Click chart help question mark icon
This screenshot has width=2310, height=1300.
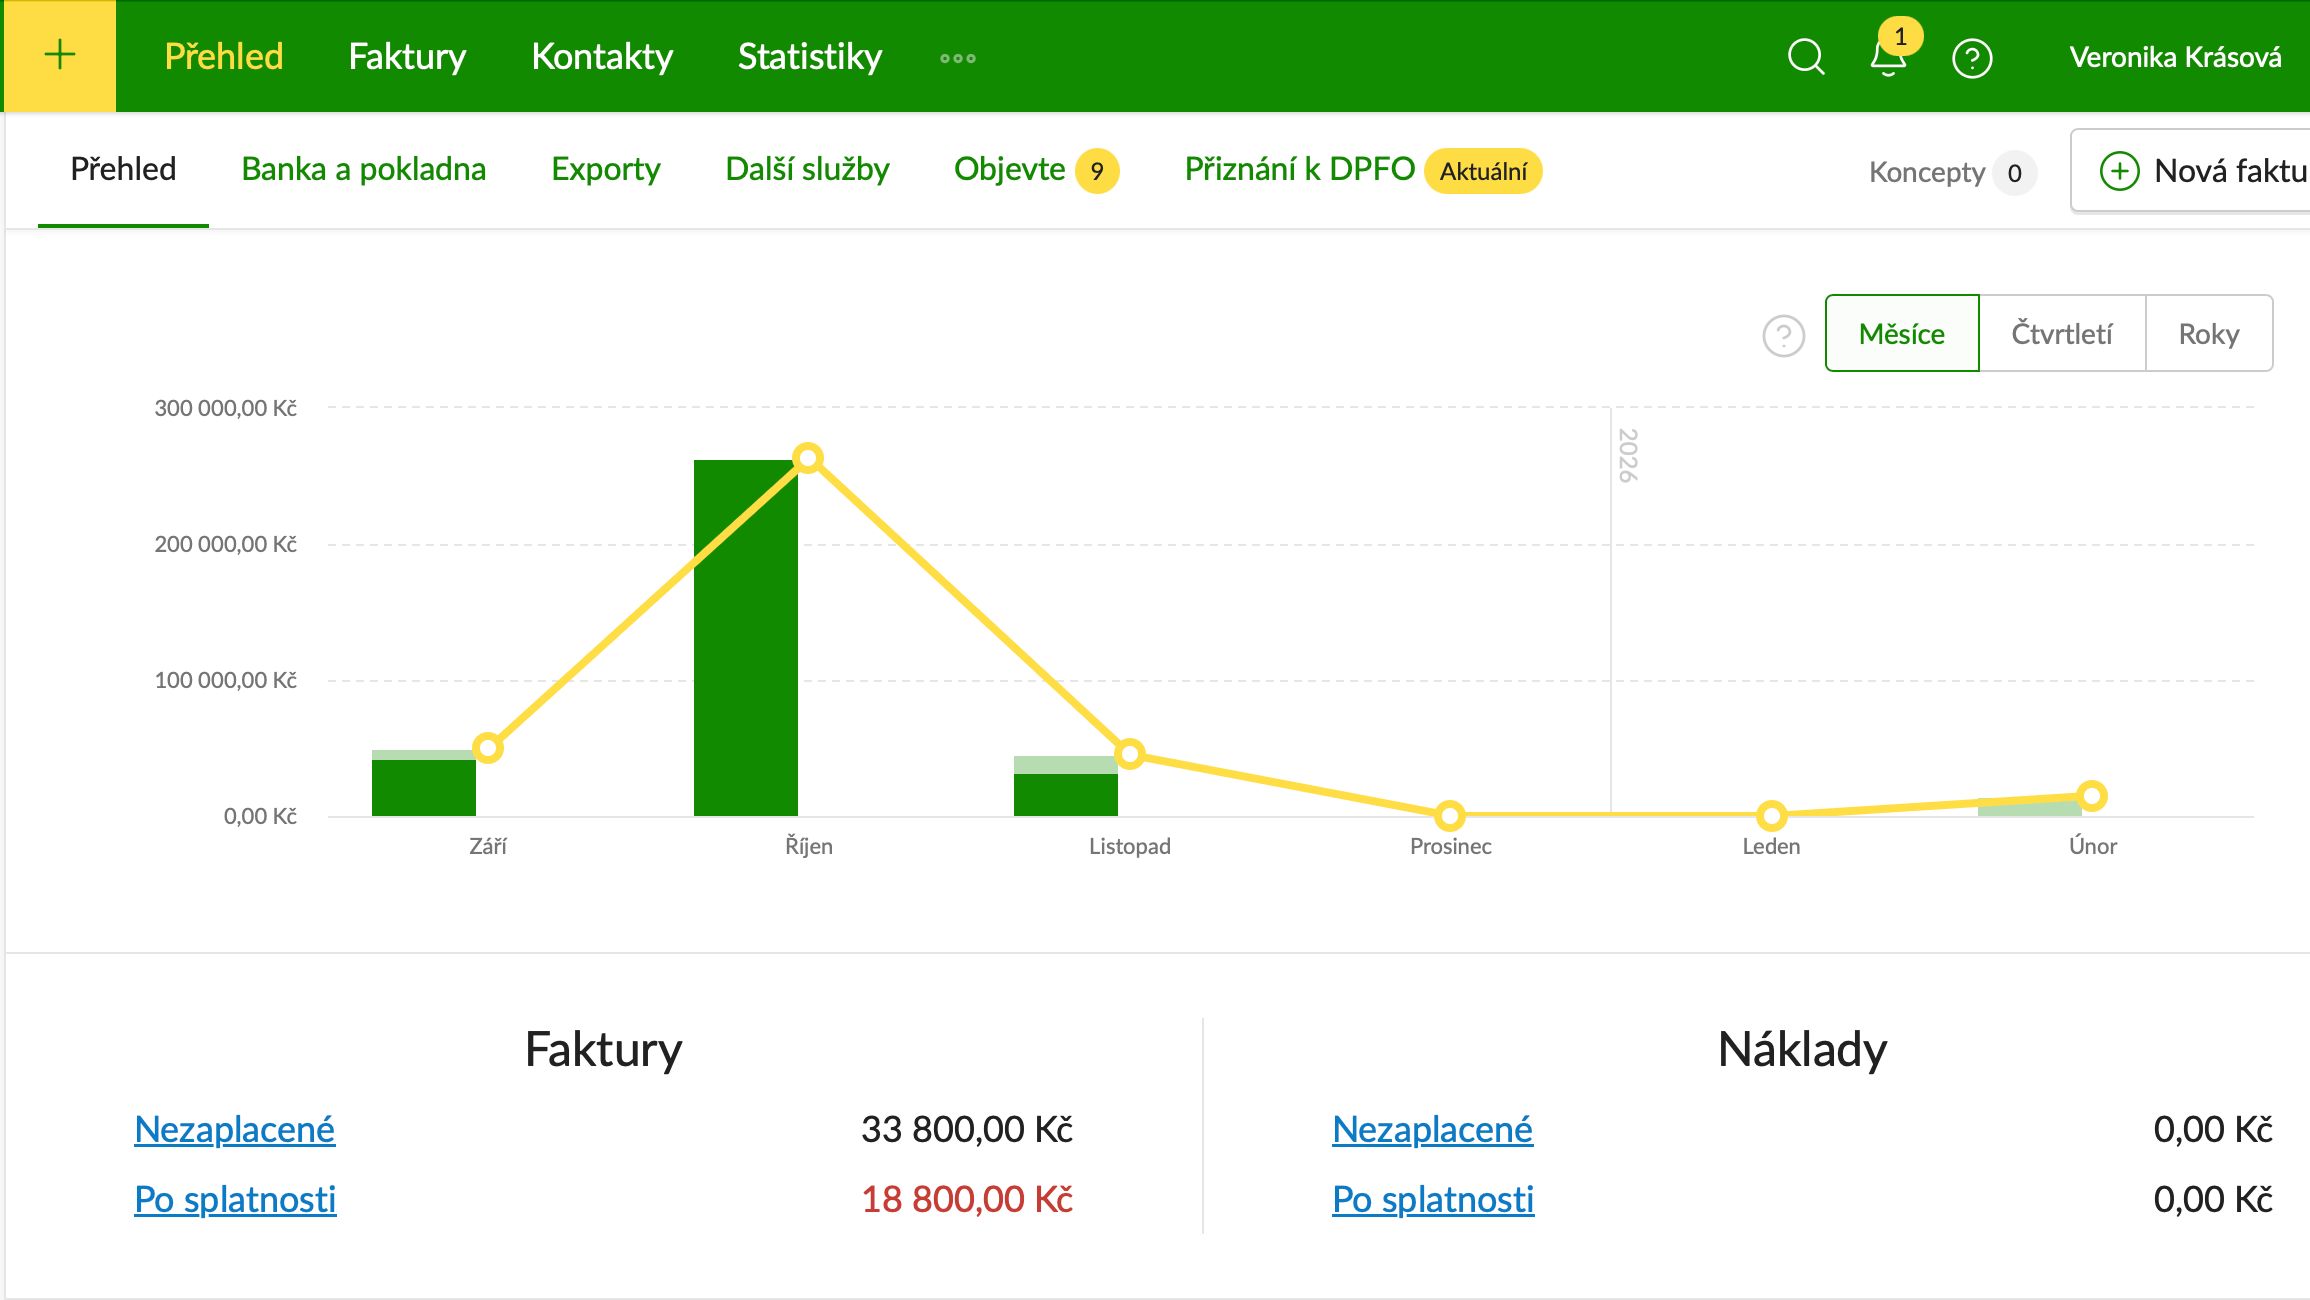point(1783,336)
